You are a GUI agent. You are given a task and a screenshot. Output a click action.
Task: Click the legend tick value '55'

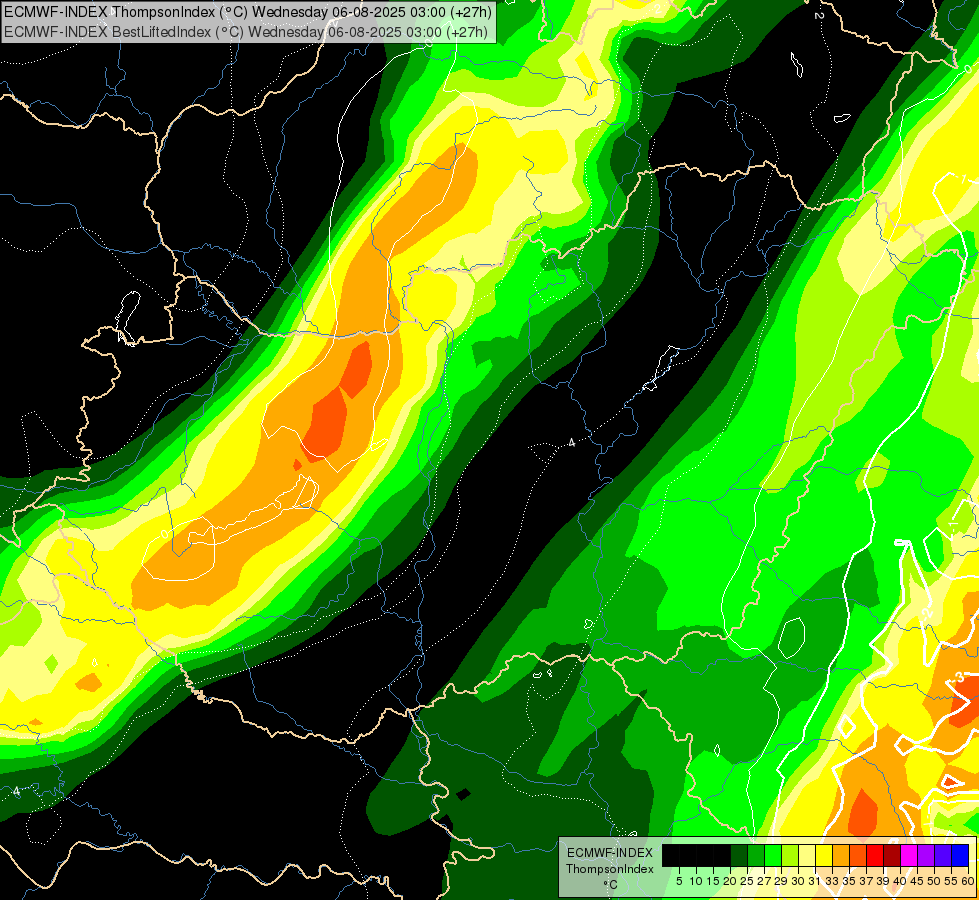[x=951, y=881]
